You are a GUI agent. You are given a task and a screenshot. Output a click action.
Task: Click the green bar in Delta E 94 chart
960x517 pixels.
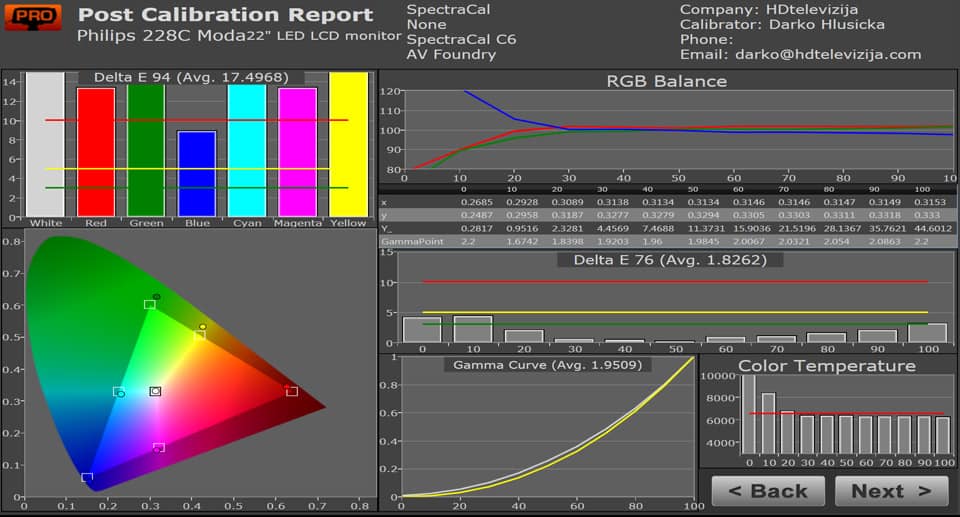click(x=146, y=151)
